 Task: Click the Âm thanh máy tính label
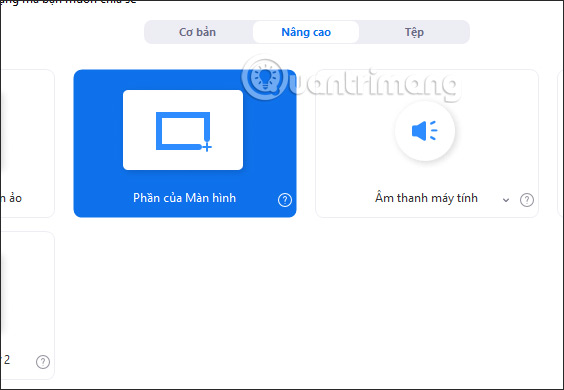tap(426, 198)
